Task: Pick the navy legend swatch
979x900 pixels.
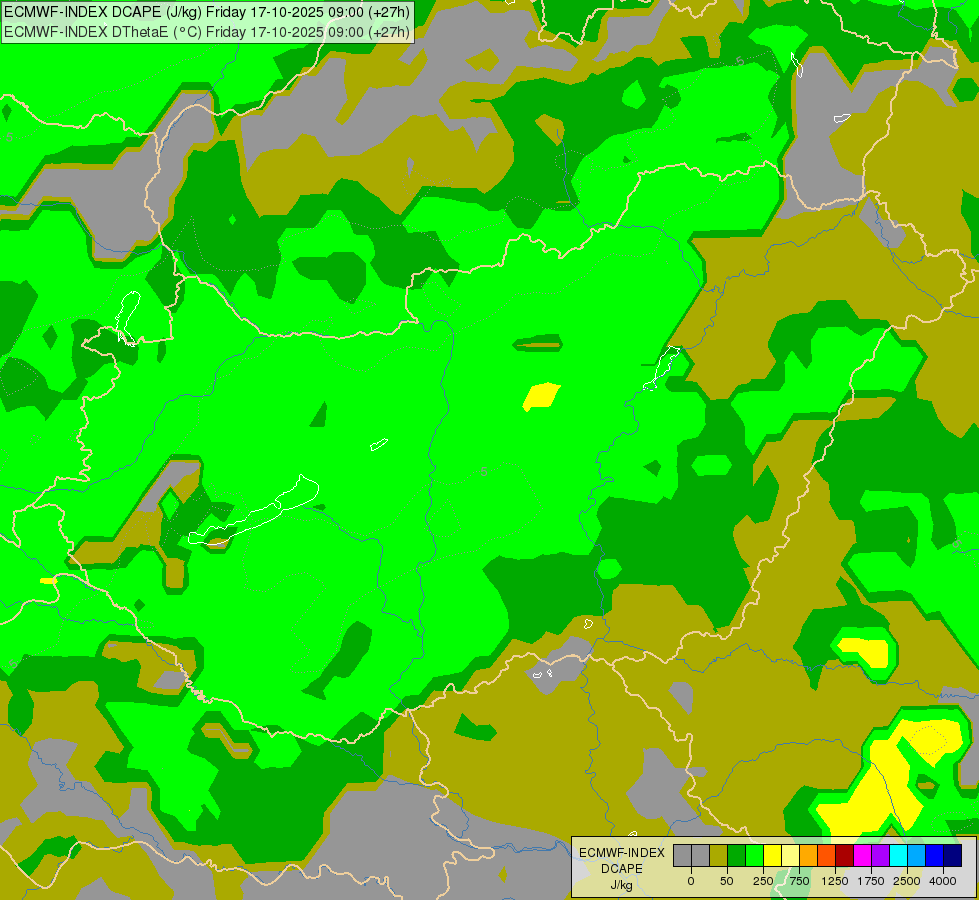Action: pyautogui.click(x=952, y=855)
